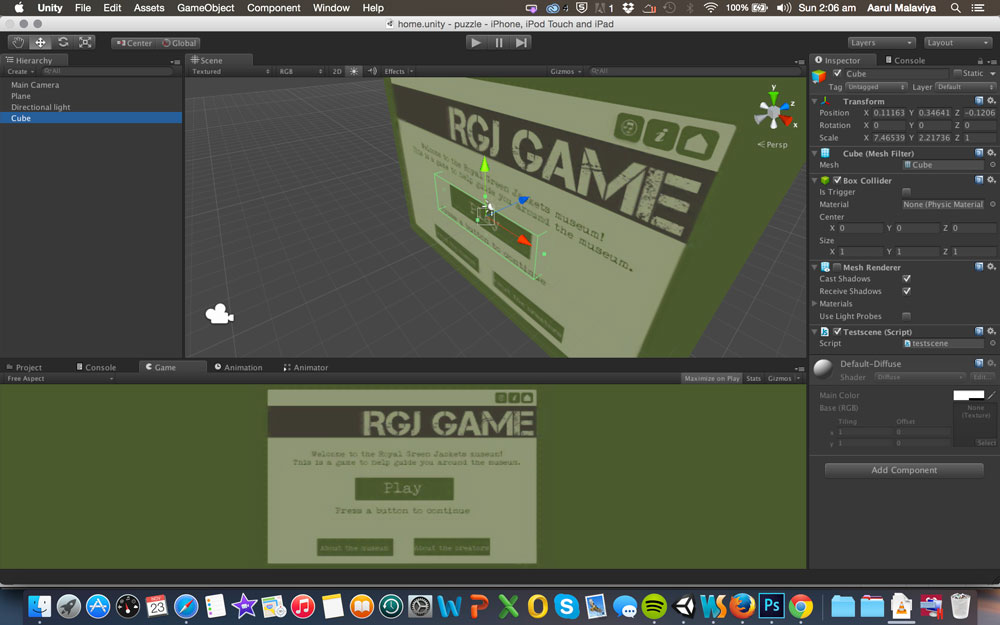
Task: Toggle scene lighting sun icon
Action: [353, 72]
